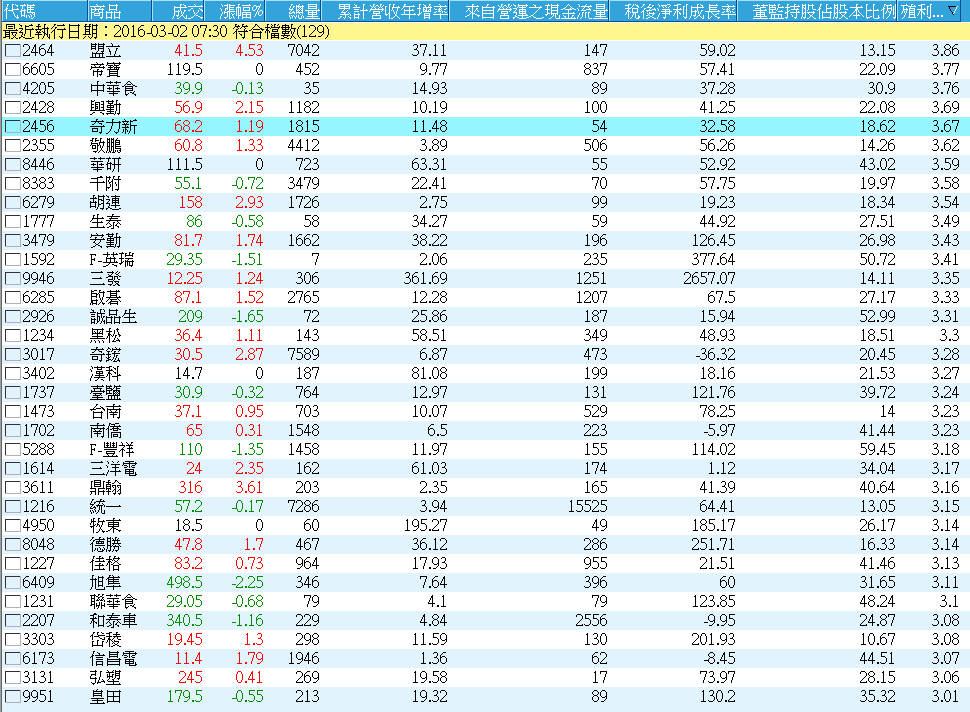Check the 9946 三發 row box
Image resolution: width=970 pixels, height=712 pixels.
point(12,279)
